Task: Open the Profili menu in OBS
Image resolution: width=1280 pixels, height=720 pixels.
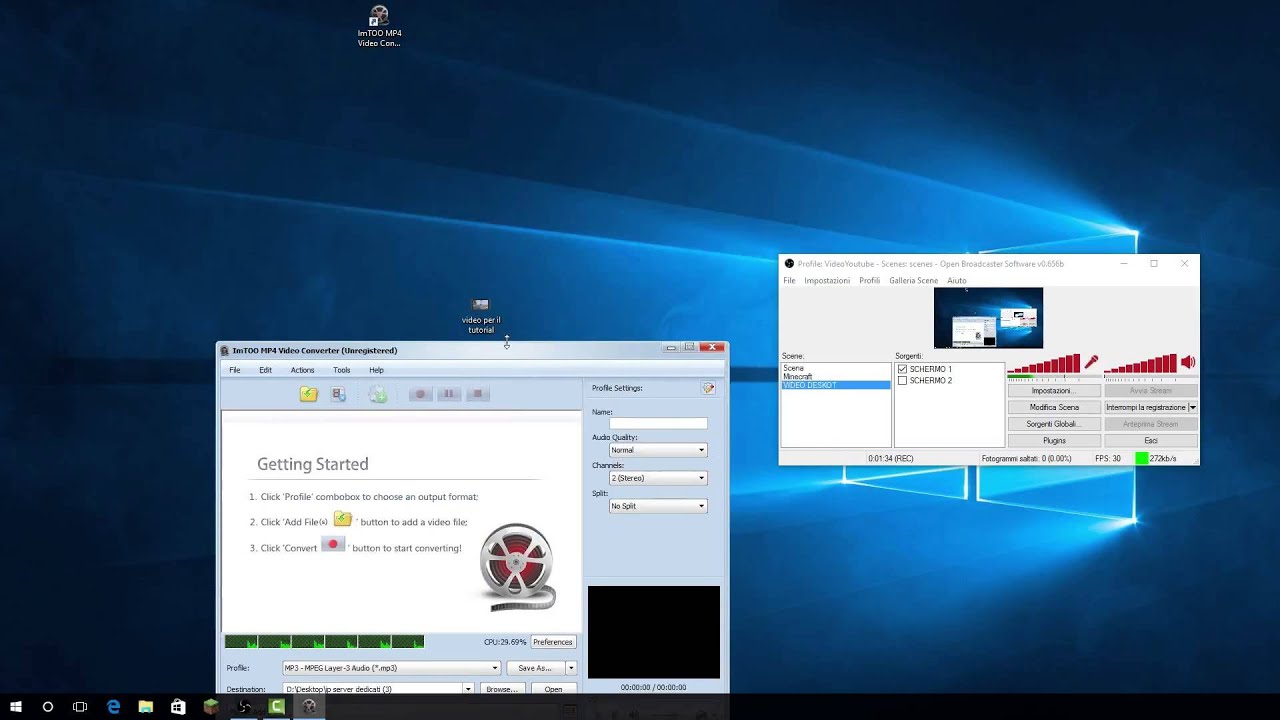Action: click(x=870, y=281)
